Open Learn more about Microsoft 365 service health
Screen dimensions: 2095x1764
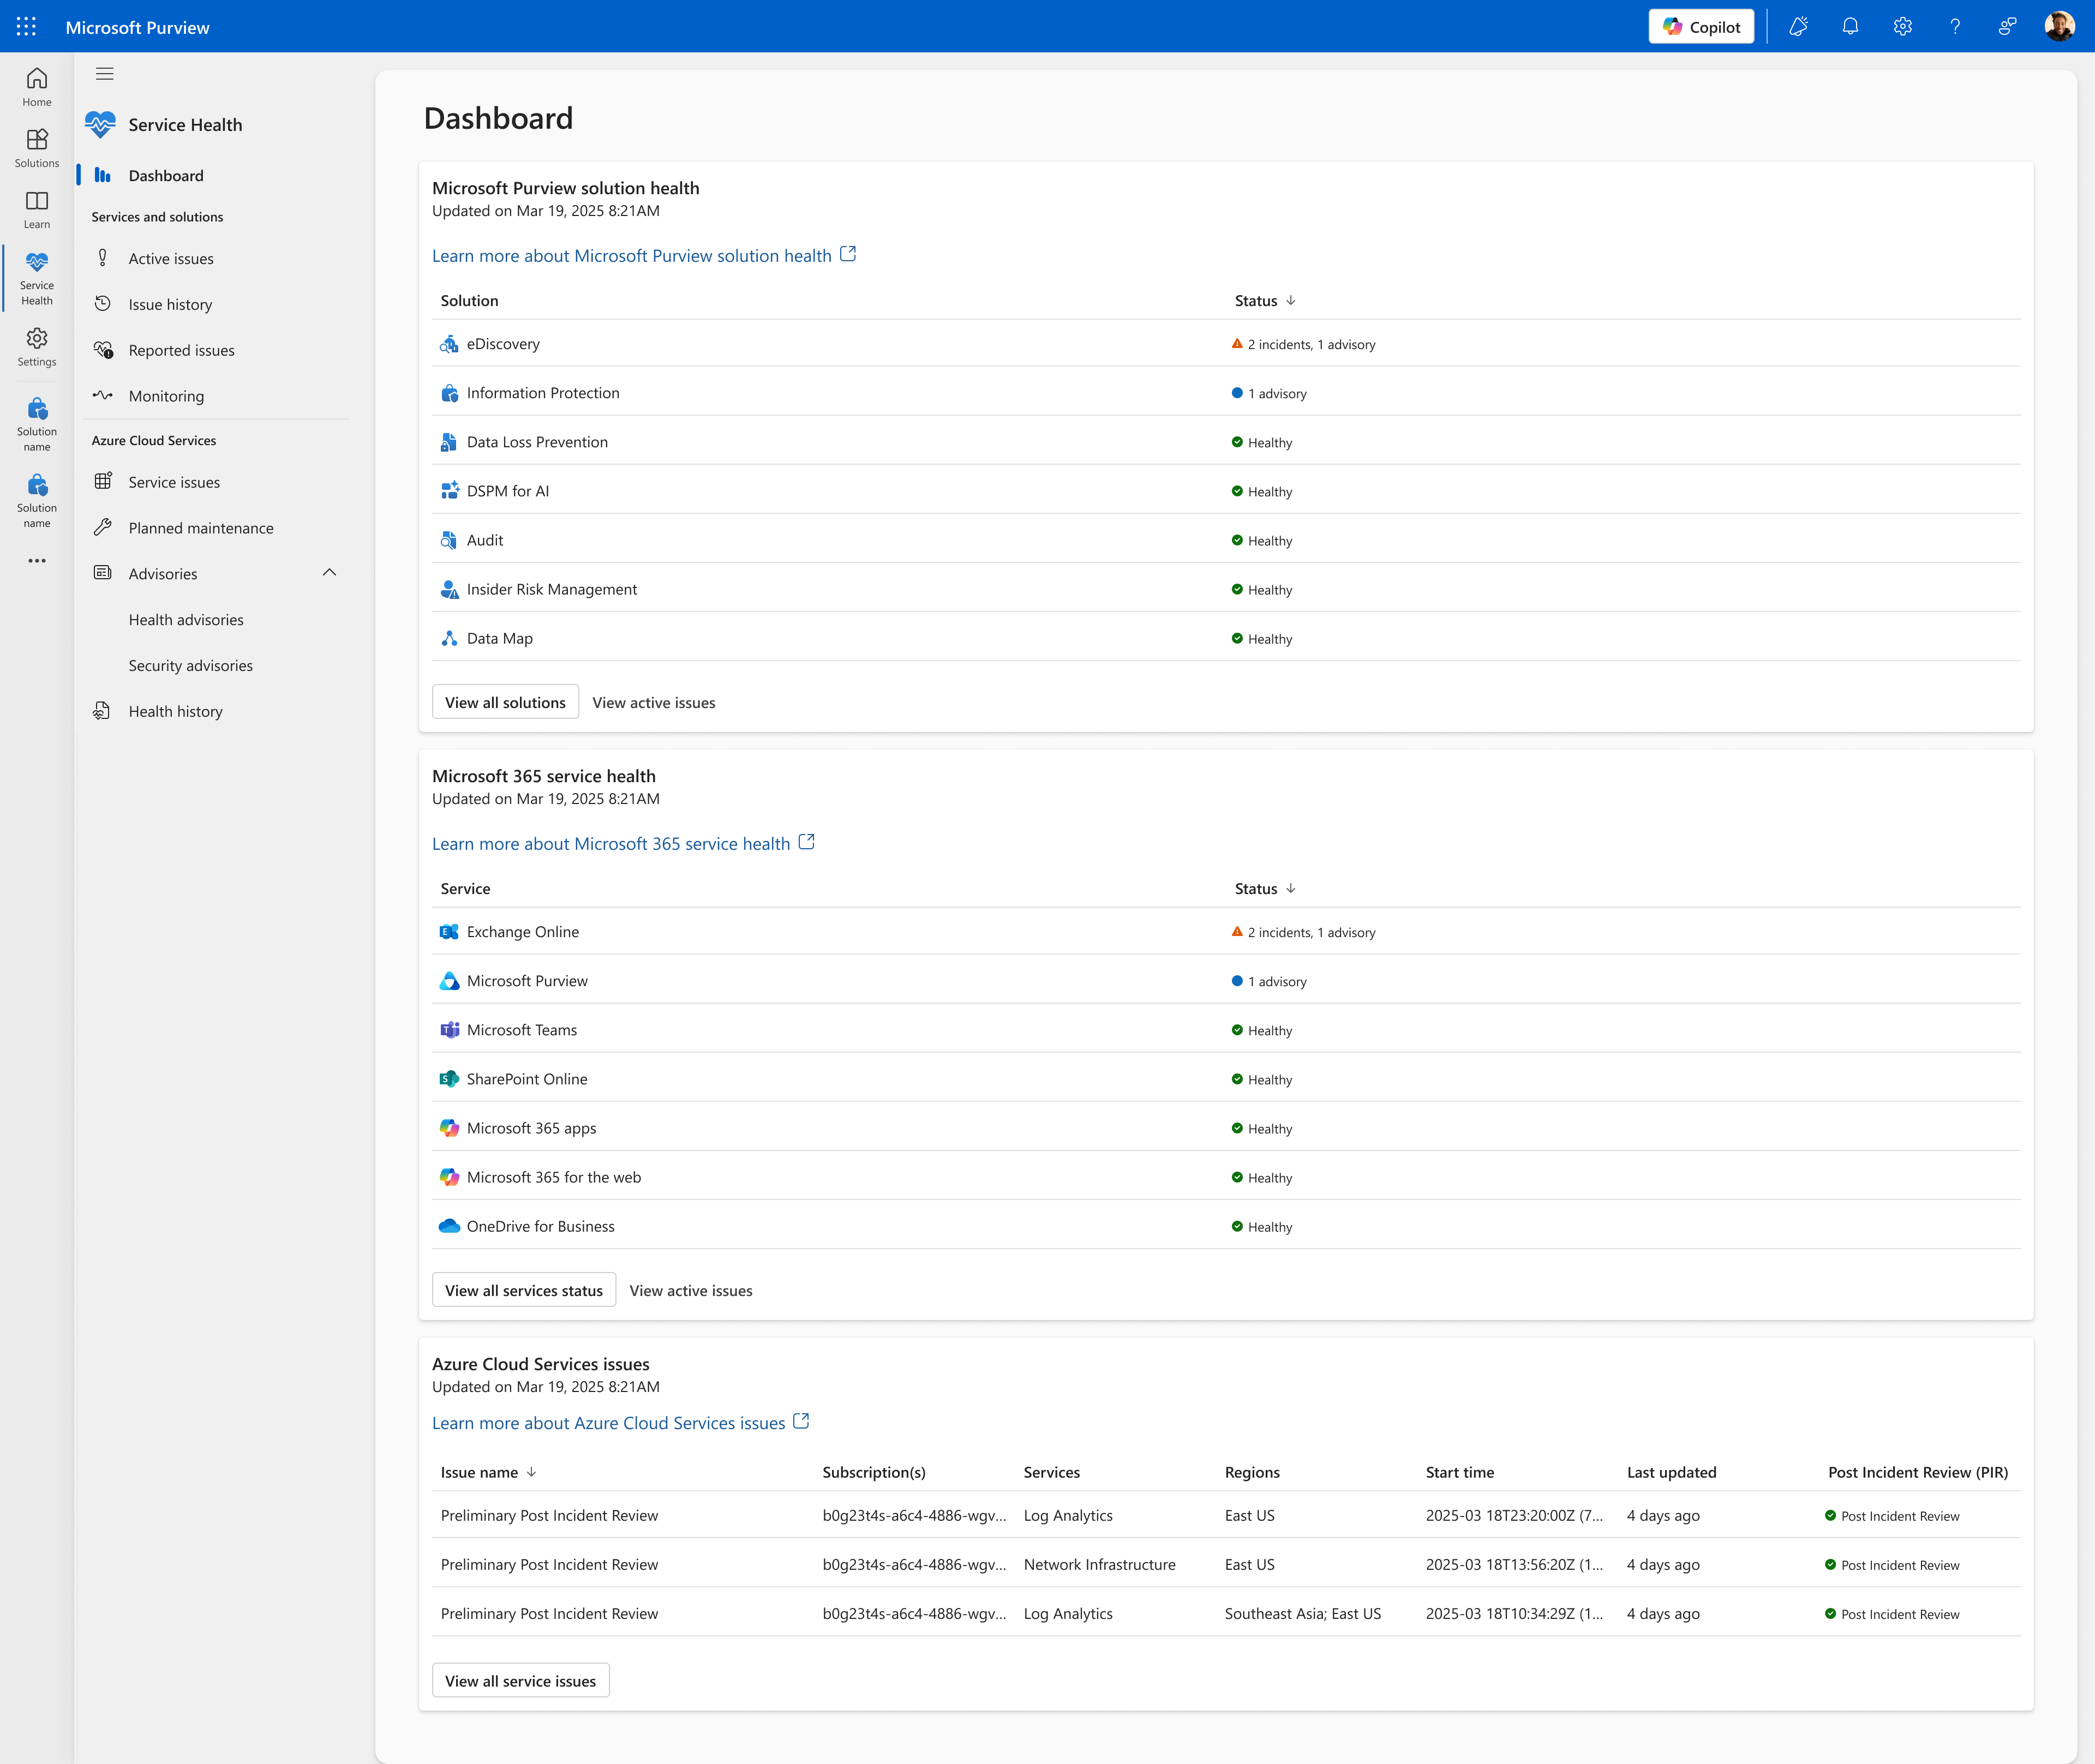[623, 844]
